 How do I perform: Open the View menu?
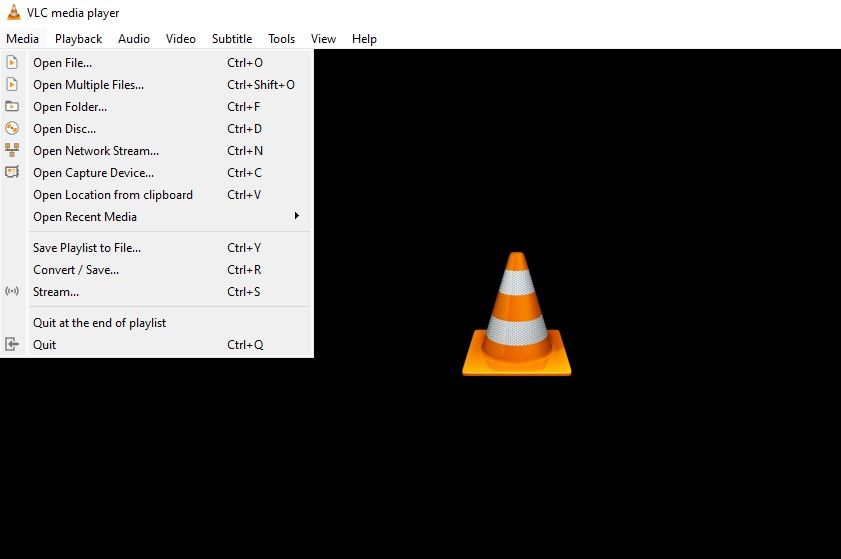323,39
